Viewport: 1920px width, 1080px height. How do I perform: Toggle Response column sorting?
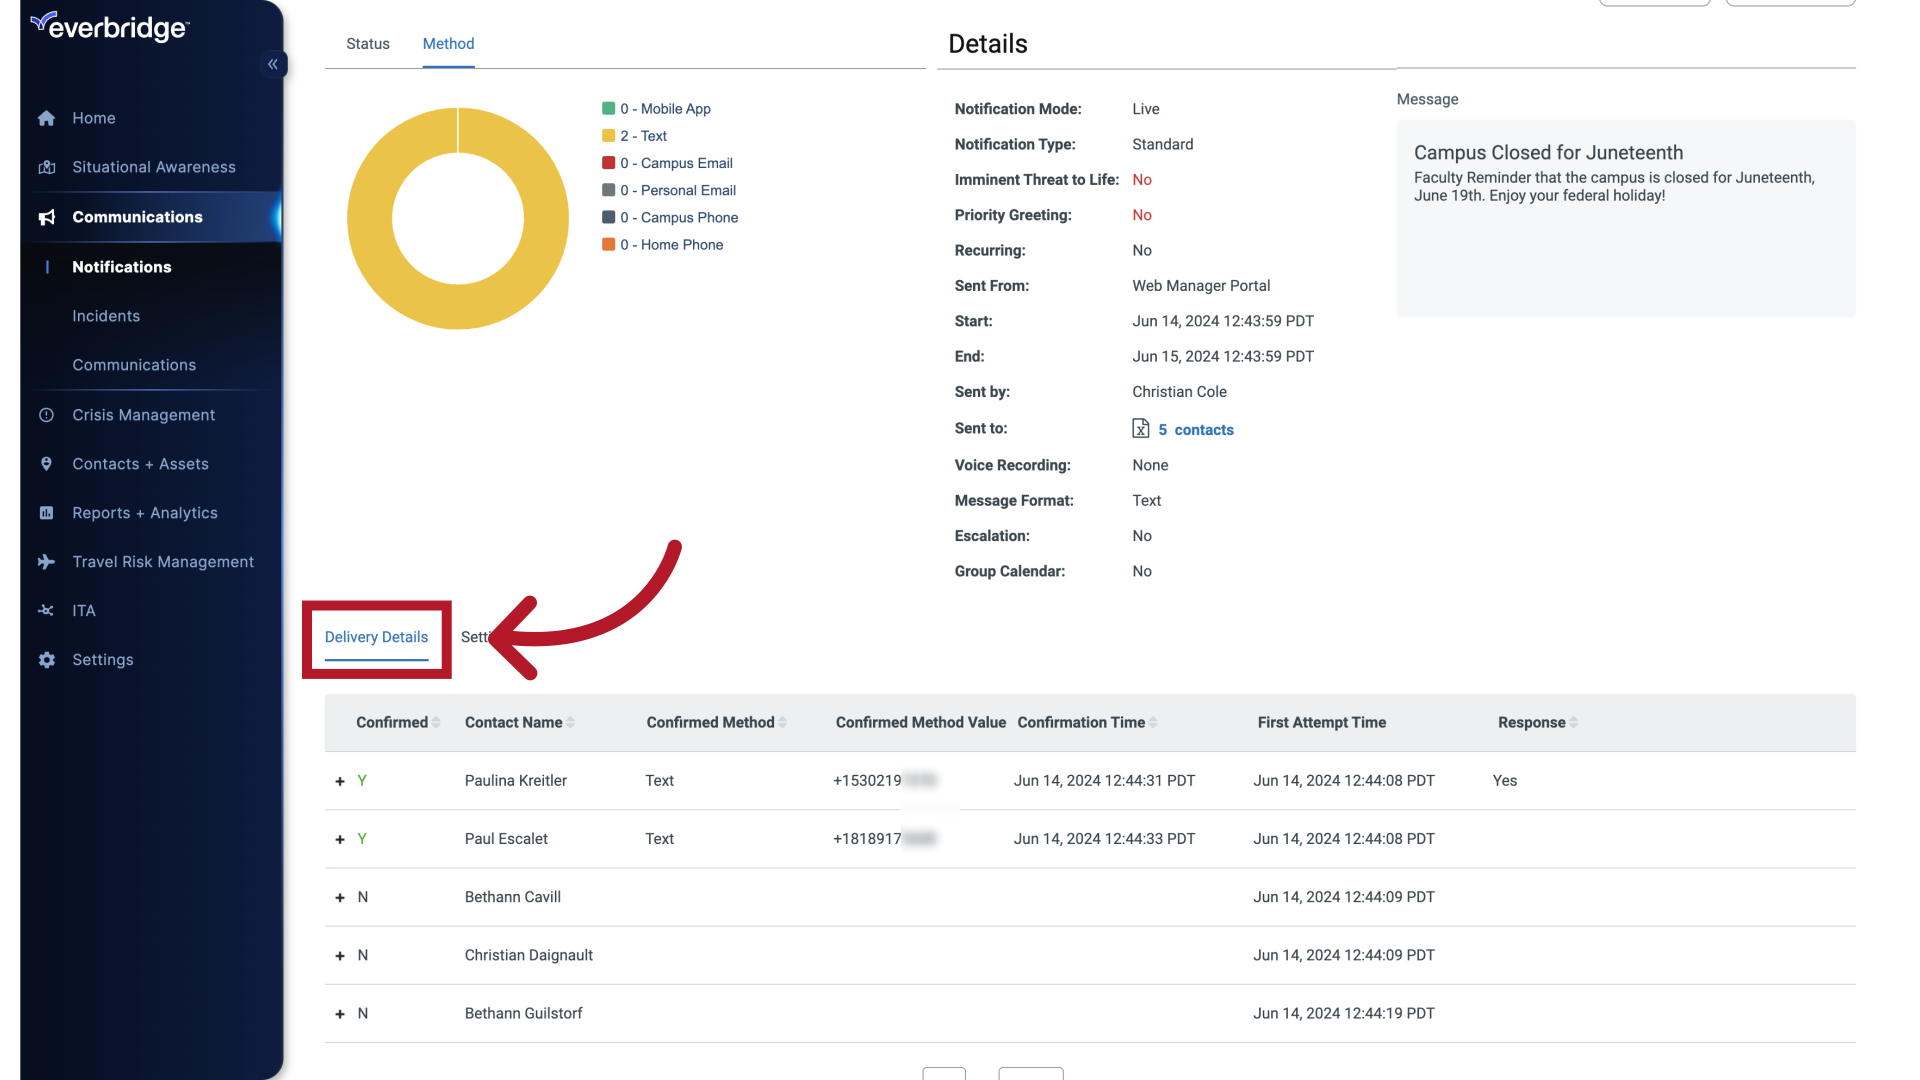tap(1571, 722)
